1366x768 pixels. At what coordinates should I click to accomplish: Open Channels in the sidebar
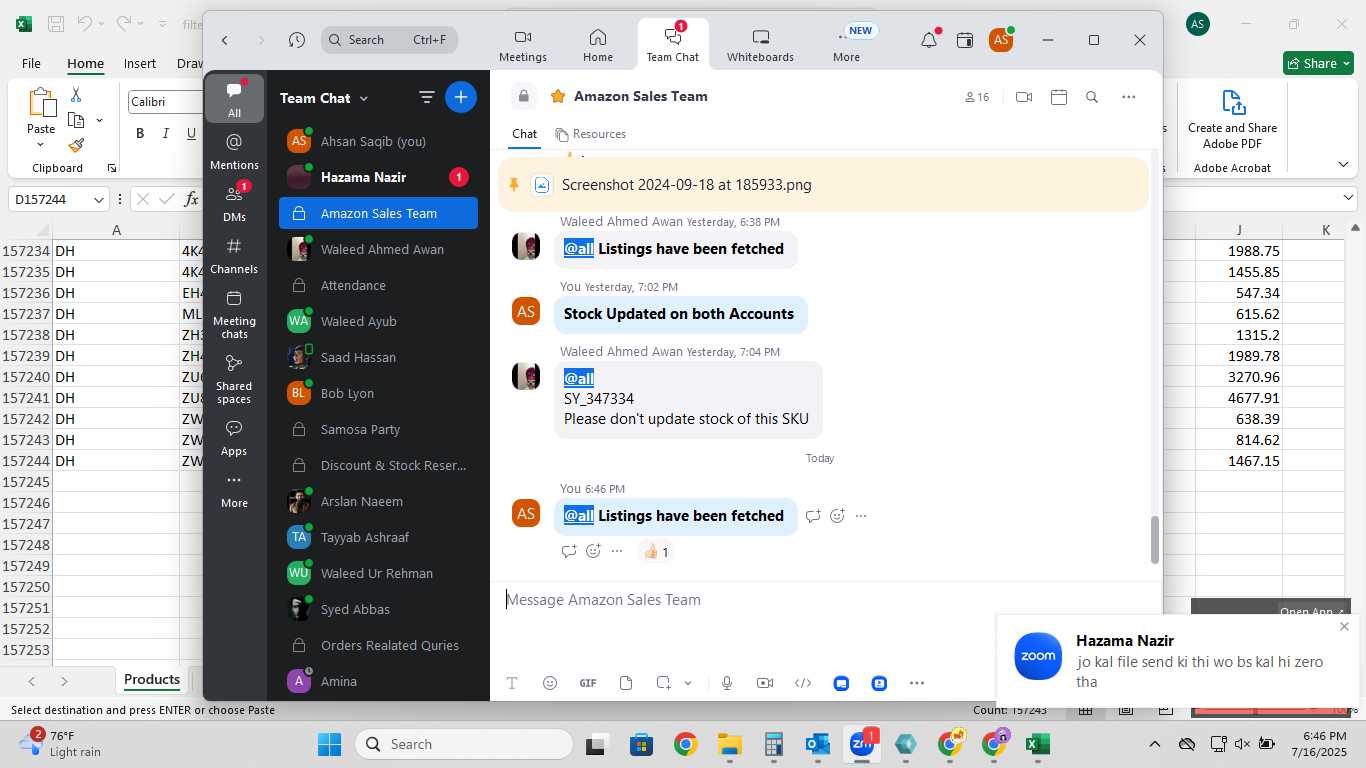coord(234,255)
